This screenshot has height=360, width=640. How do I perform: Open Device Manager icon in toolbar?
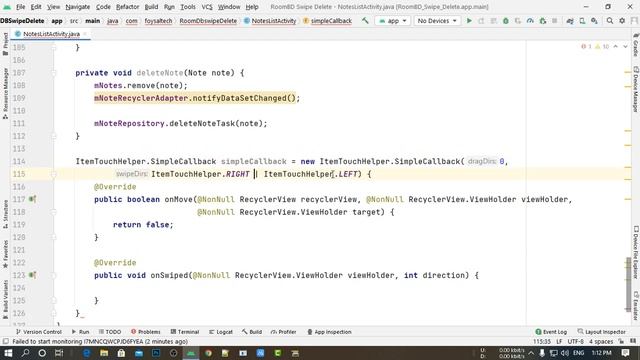(x=582, y=20)
